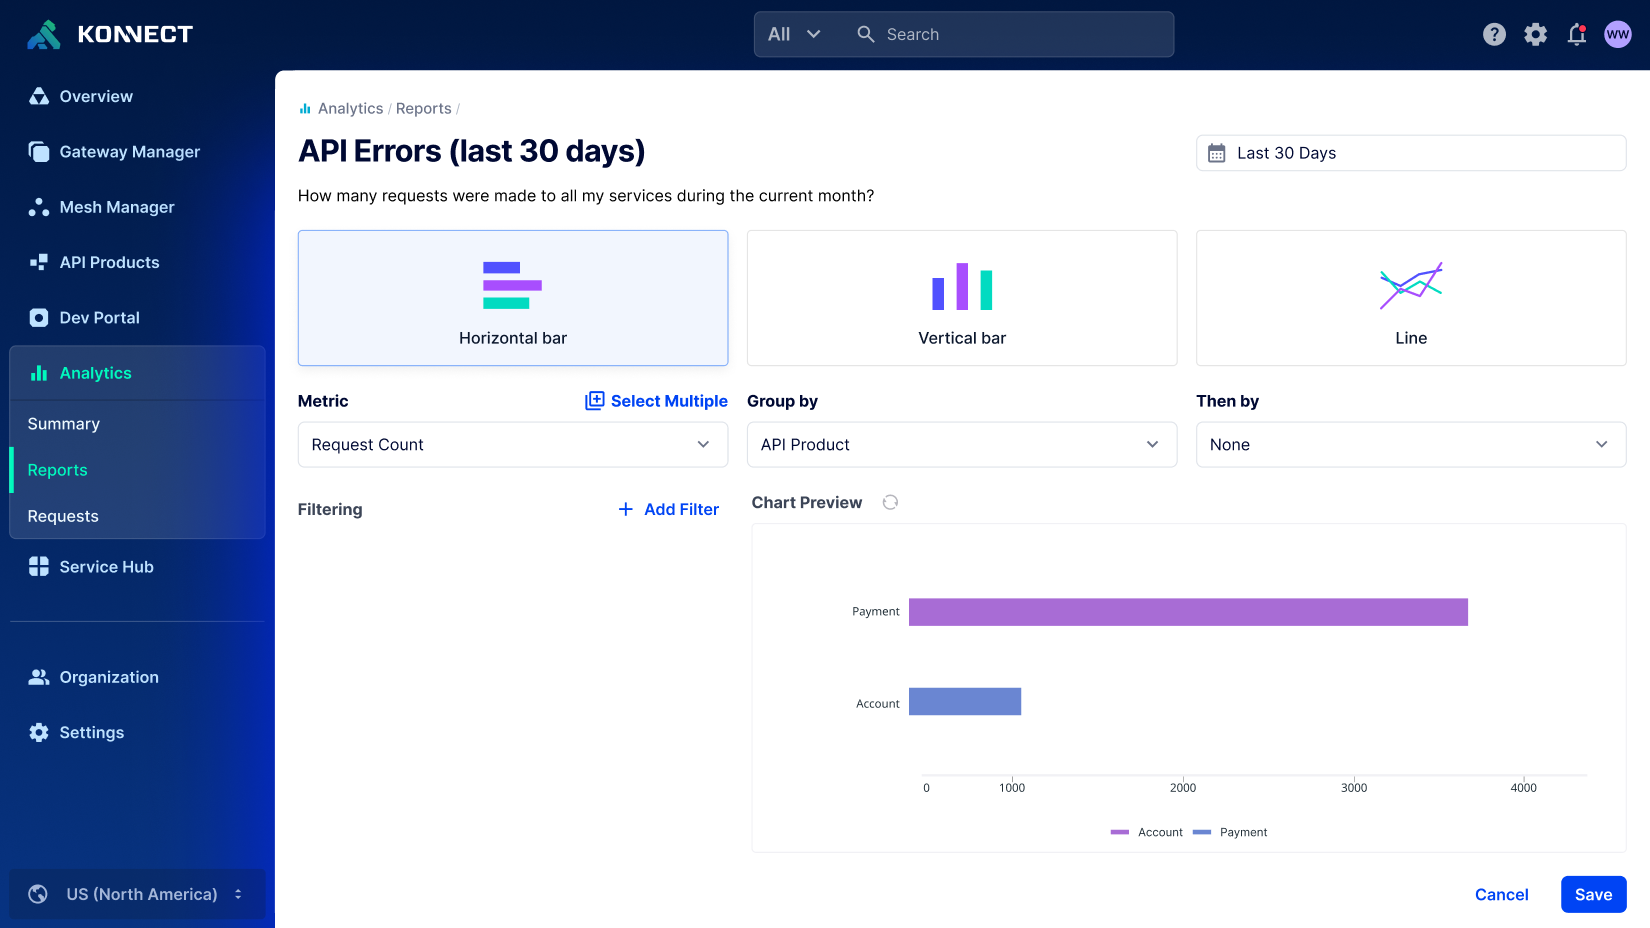Click the Search input field
Viewport: 1650px width, 928px height.
point(1020,35)
